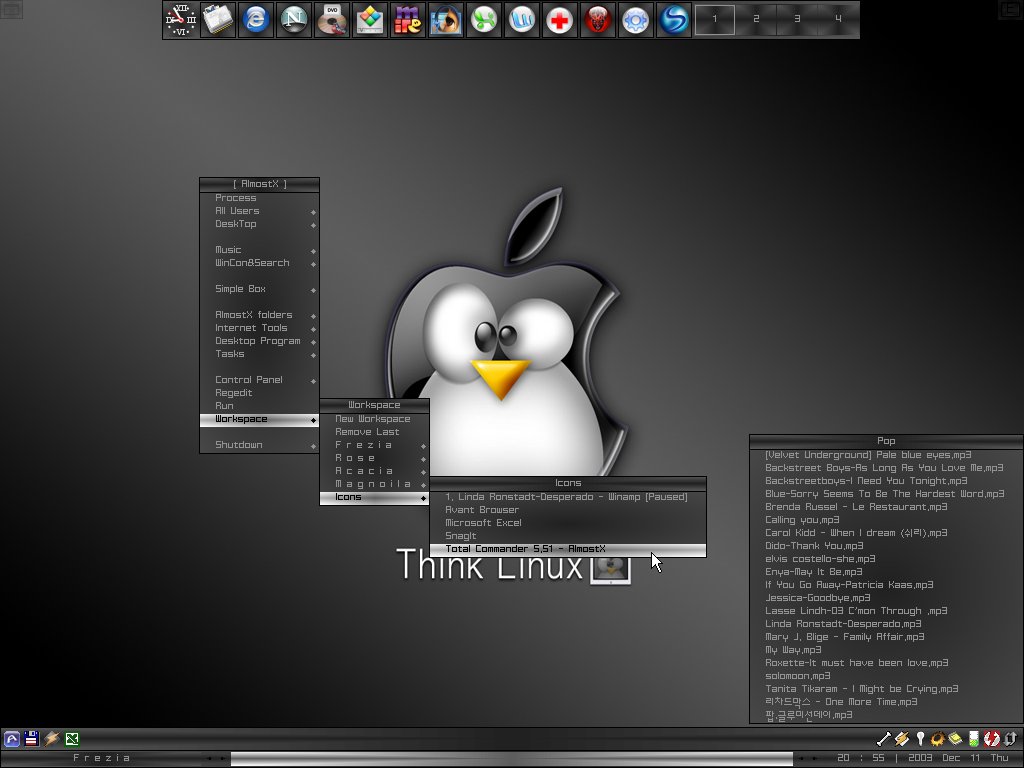Image resolution: width=1024 pixels, height=768 pixels.
Task: Play 'Dido-Thank You.mp3' from the Pop list
Action: 886,546
